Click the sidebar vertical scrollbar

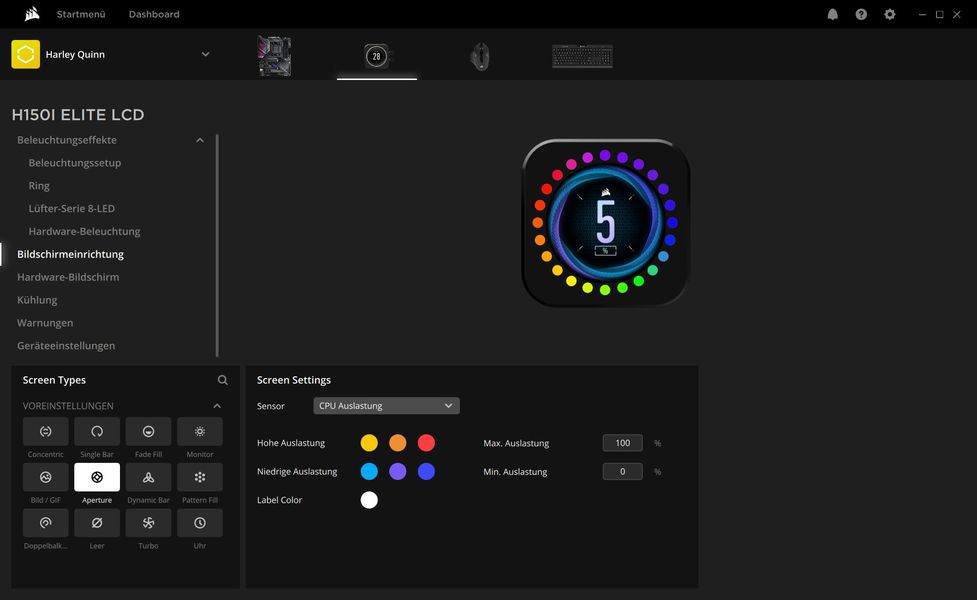tap(217, 245)
